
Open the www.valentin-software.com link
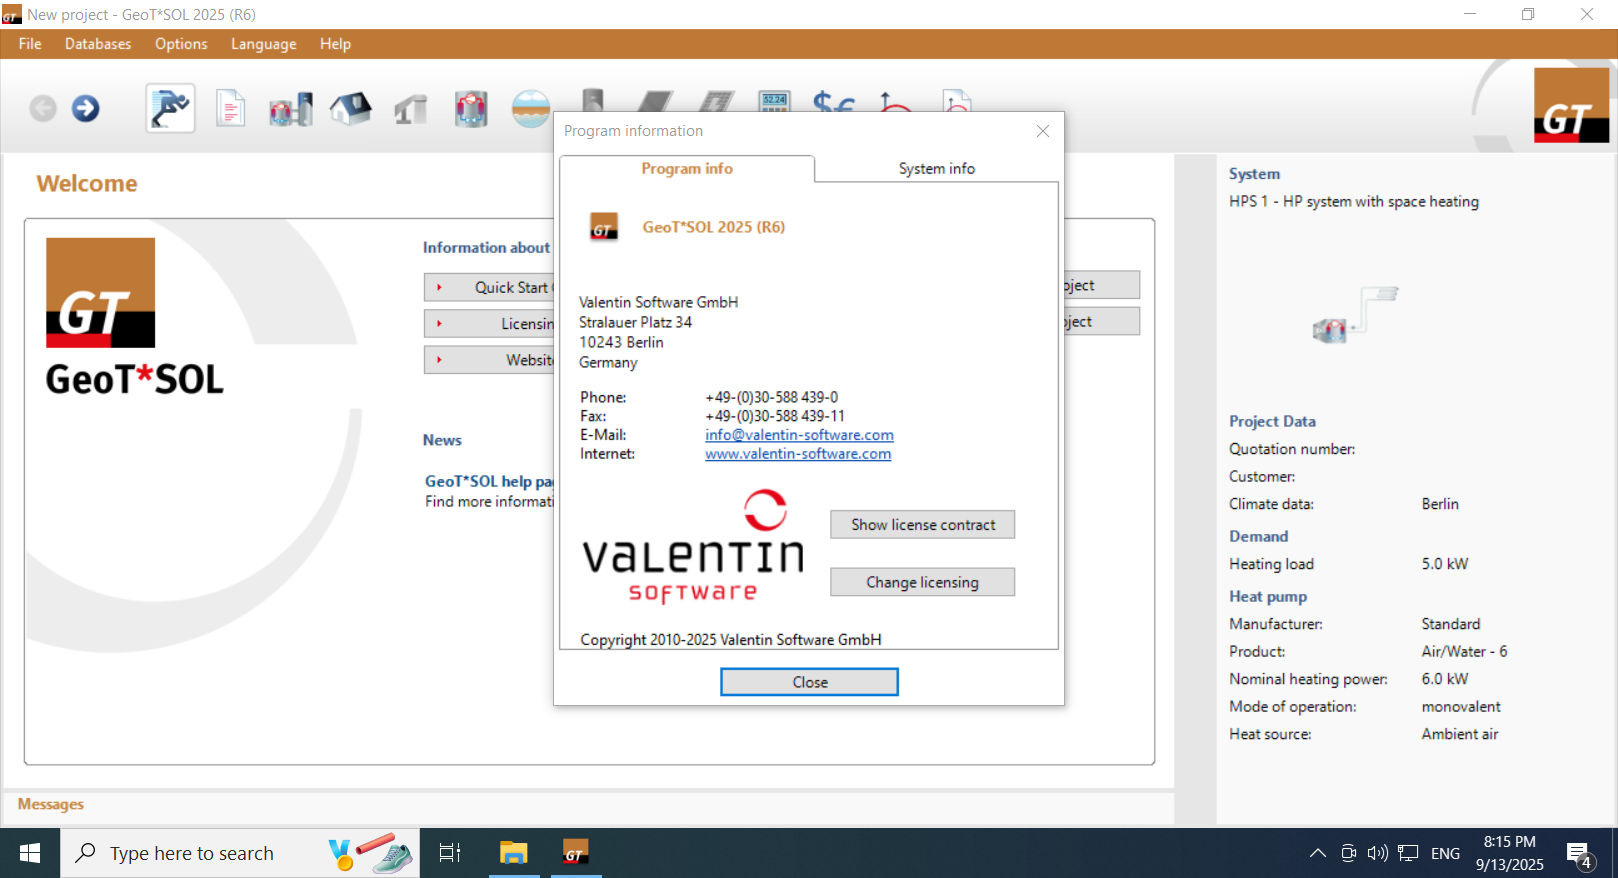(798, 454)
